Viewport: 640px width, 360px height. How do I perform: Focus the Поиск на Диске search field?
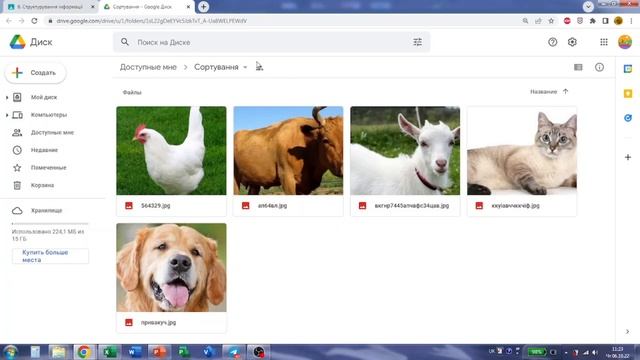(271, 42)
